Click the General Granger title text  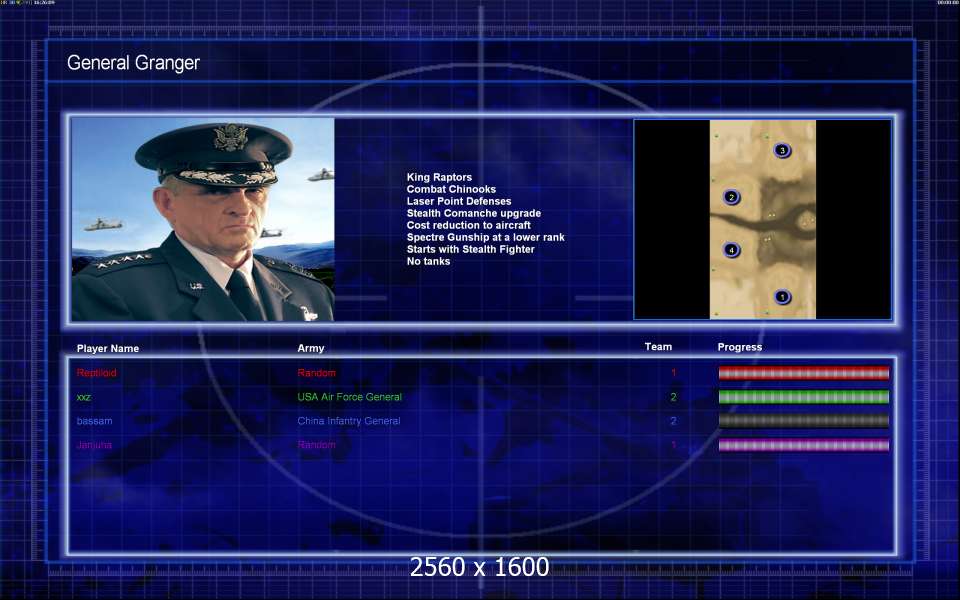coord(133,62)
